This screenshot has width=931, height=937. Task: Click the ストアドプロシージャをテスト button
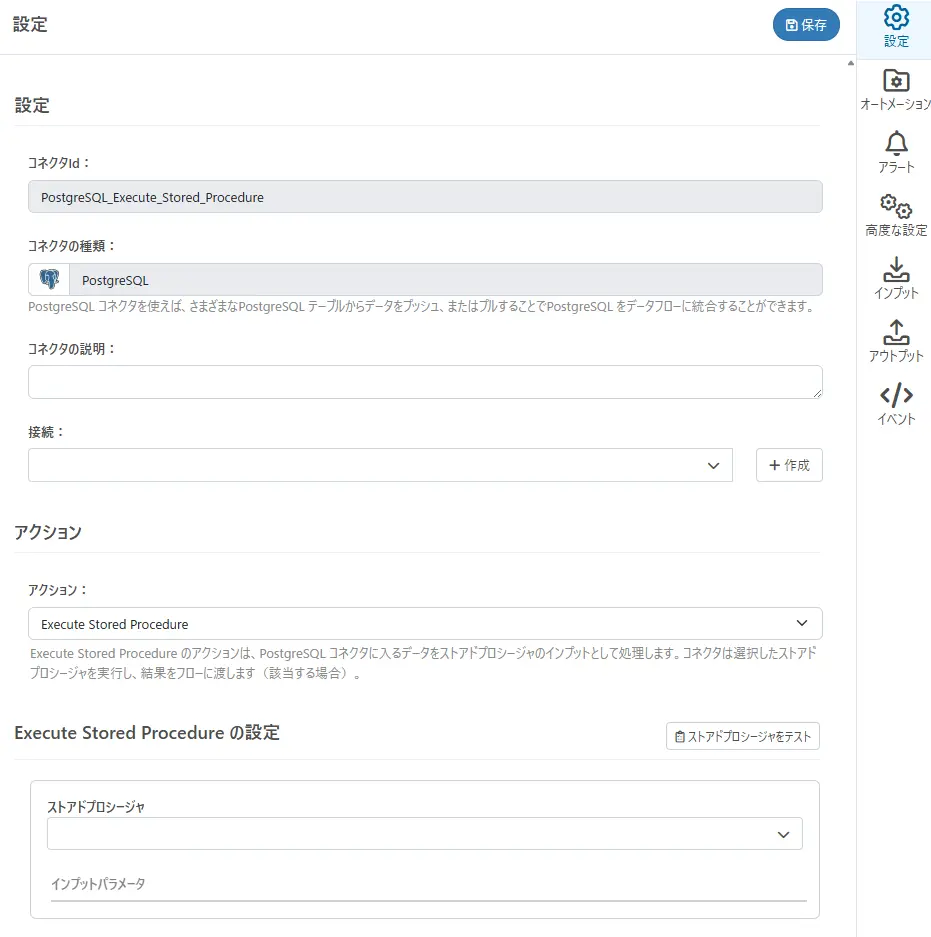tap(743, 736)
